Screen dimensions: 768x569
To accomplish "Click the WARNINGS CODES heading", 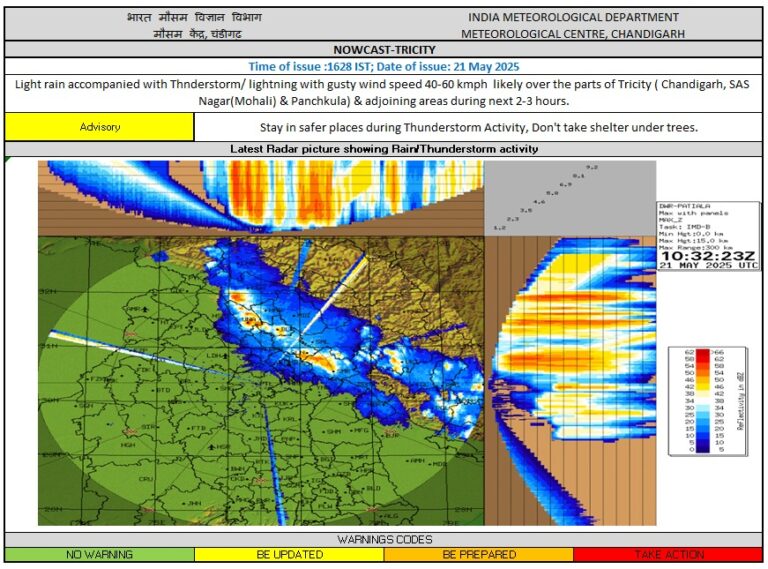I will (384, 540).
